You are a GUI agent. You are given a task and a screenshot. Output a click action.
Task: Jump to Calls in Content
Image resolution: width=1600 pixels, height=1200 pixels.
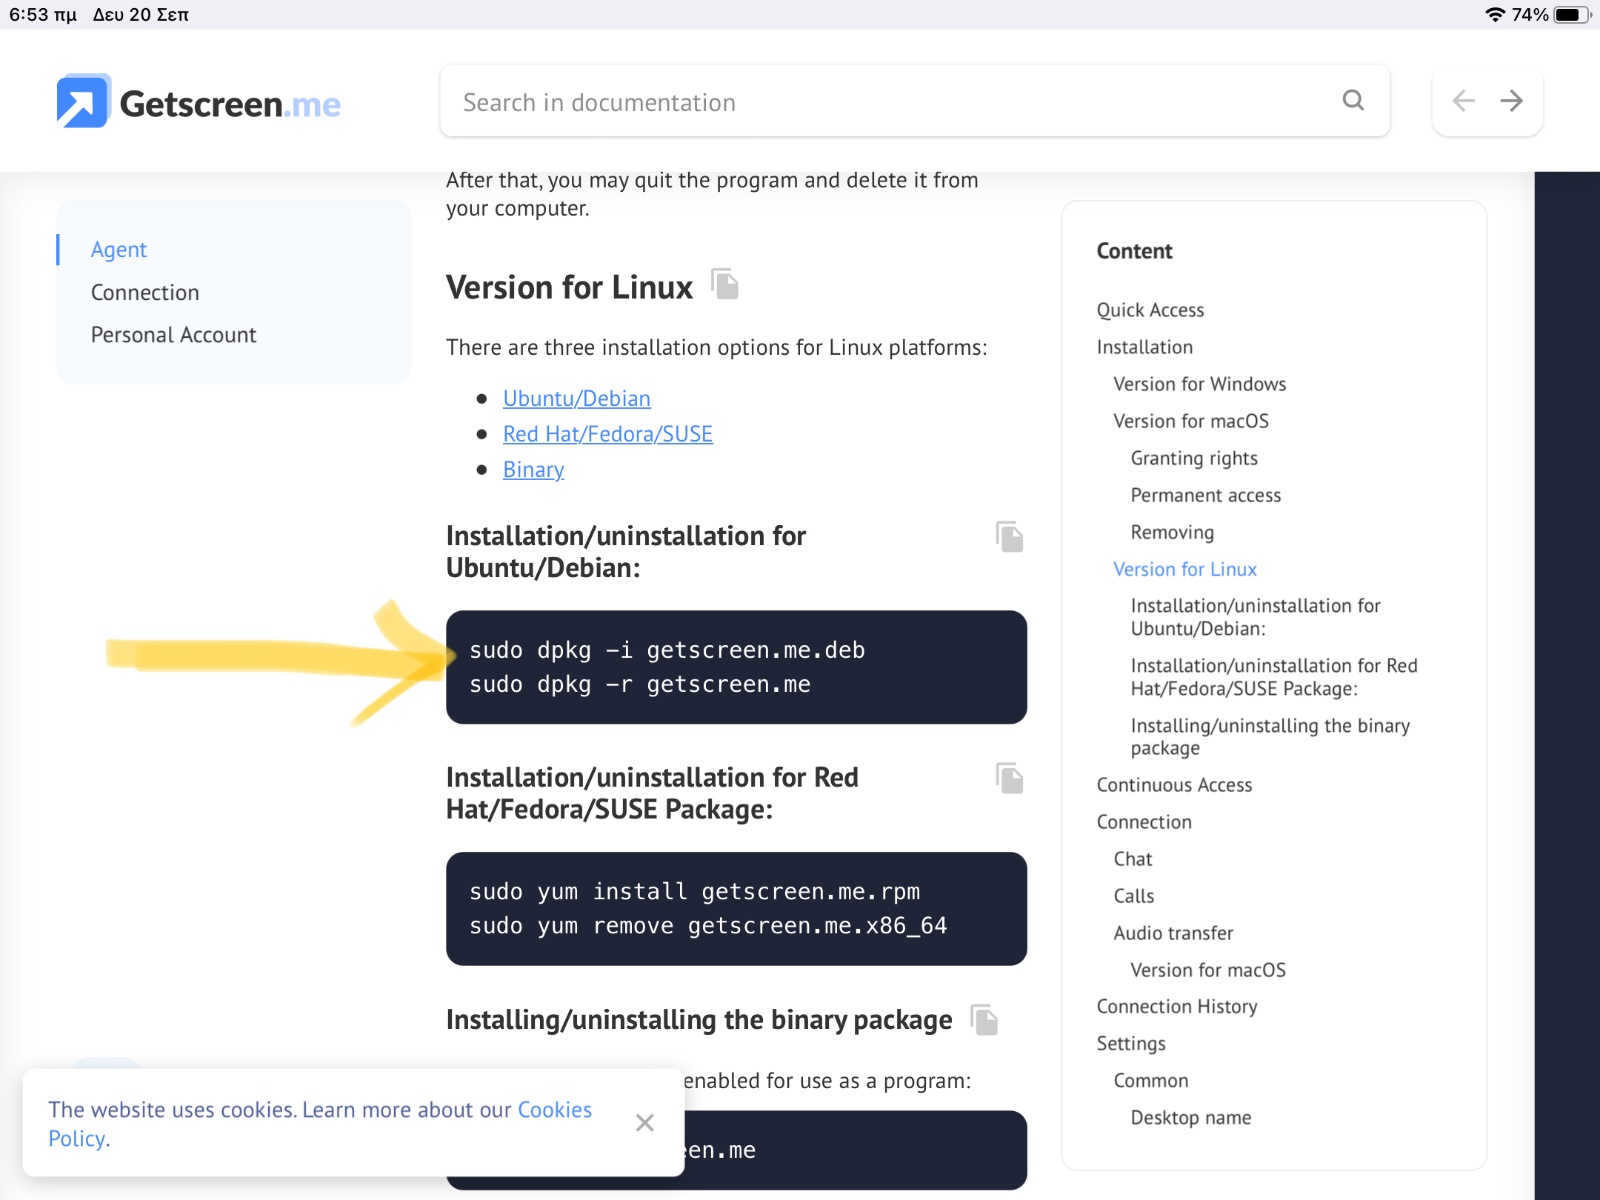click(1134, 896)
